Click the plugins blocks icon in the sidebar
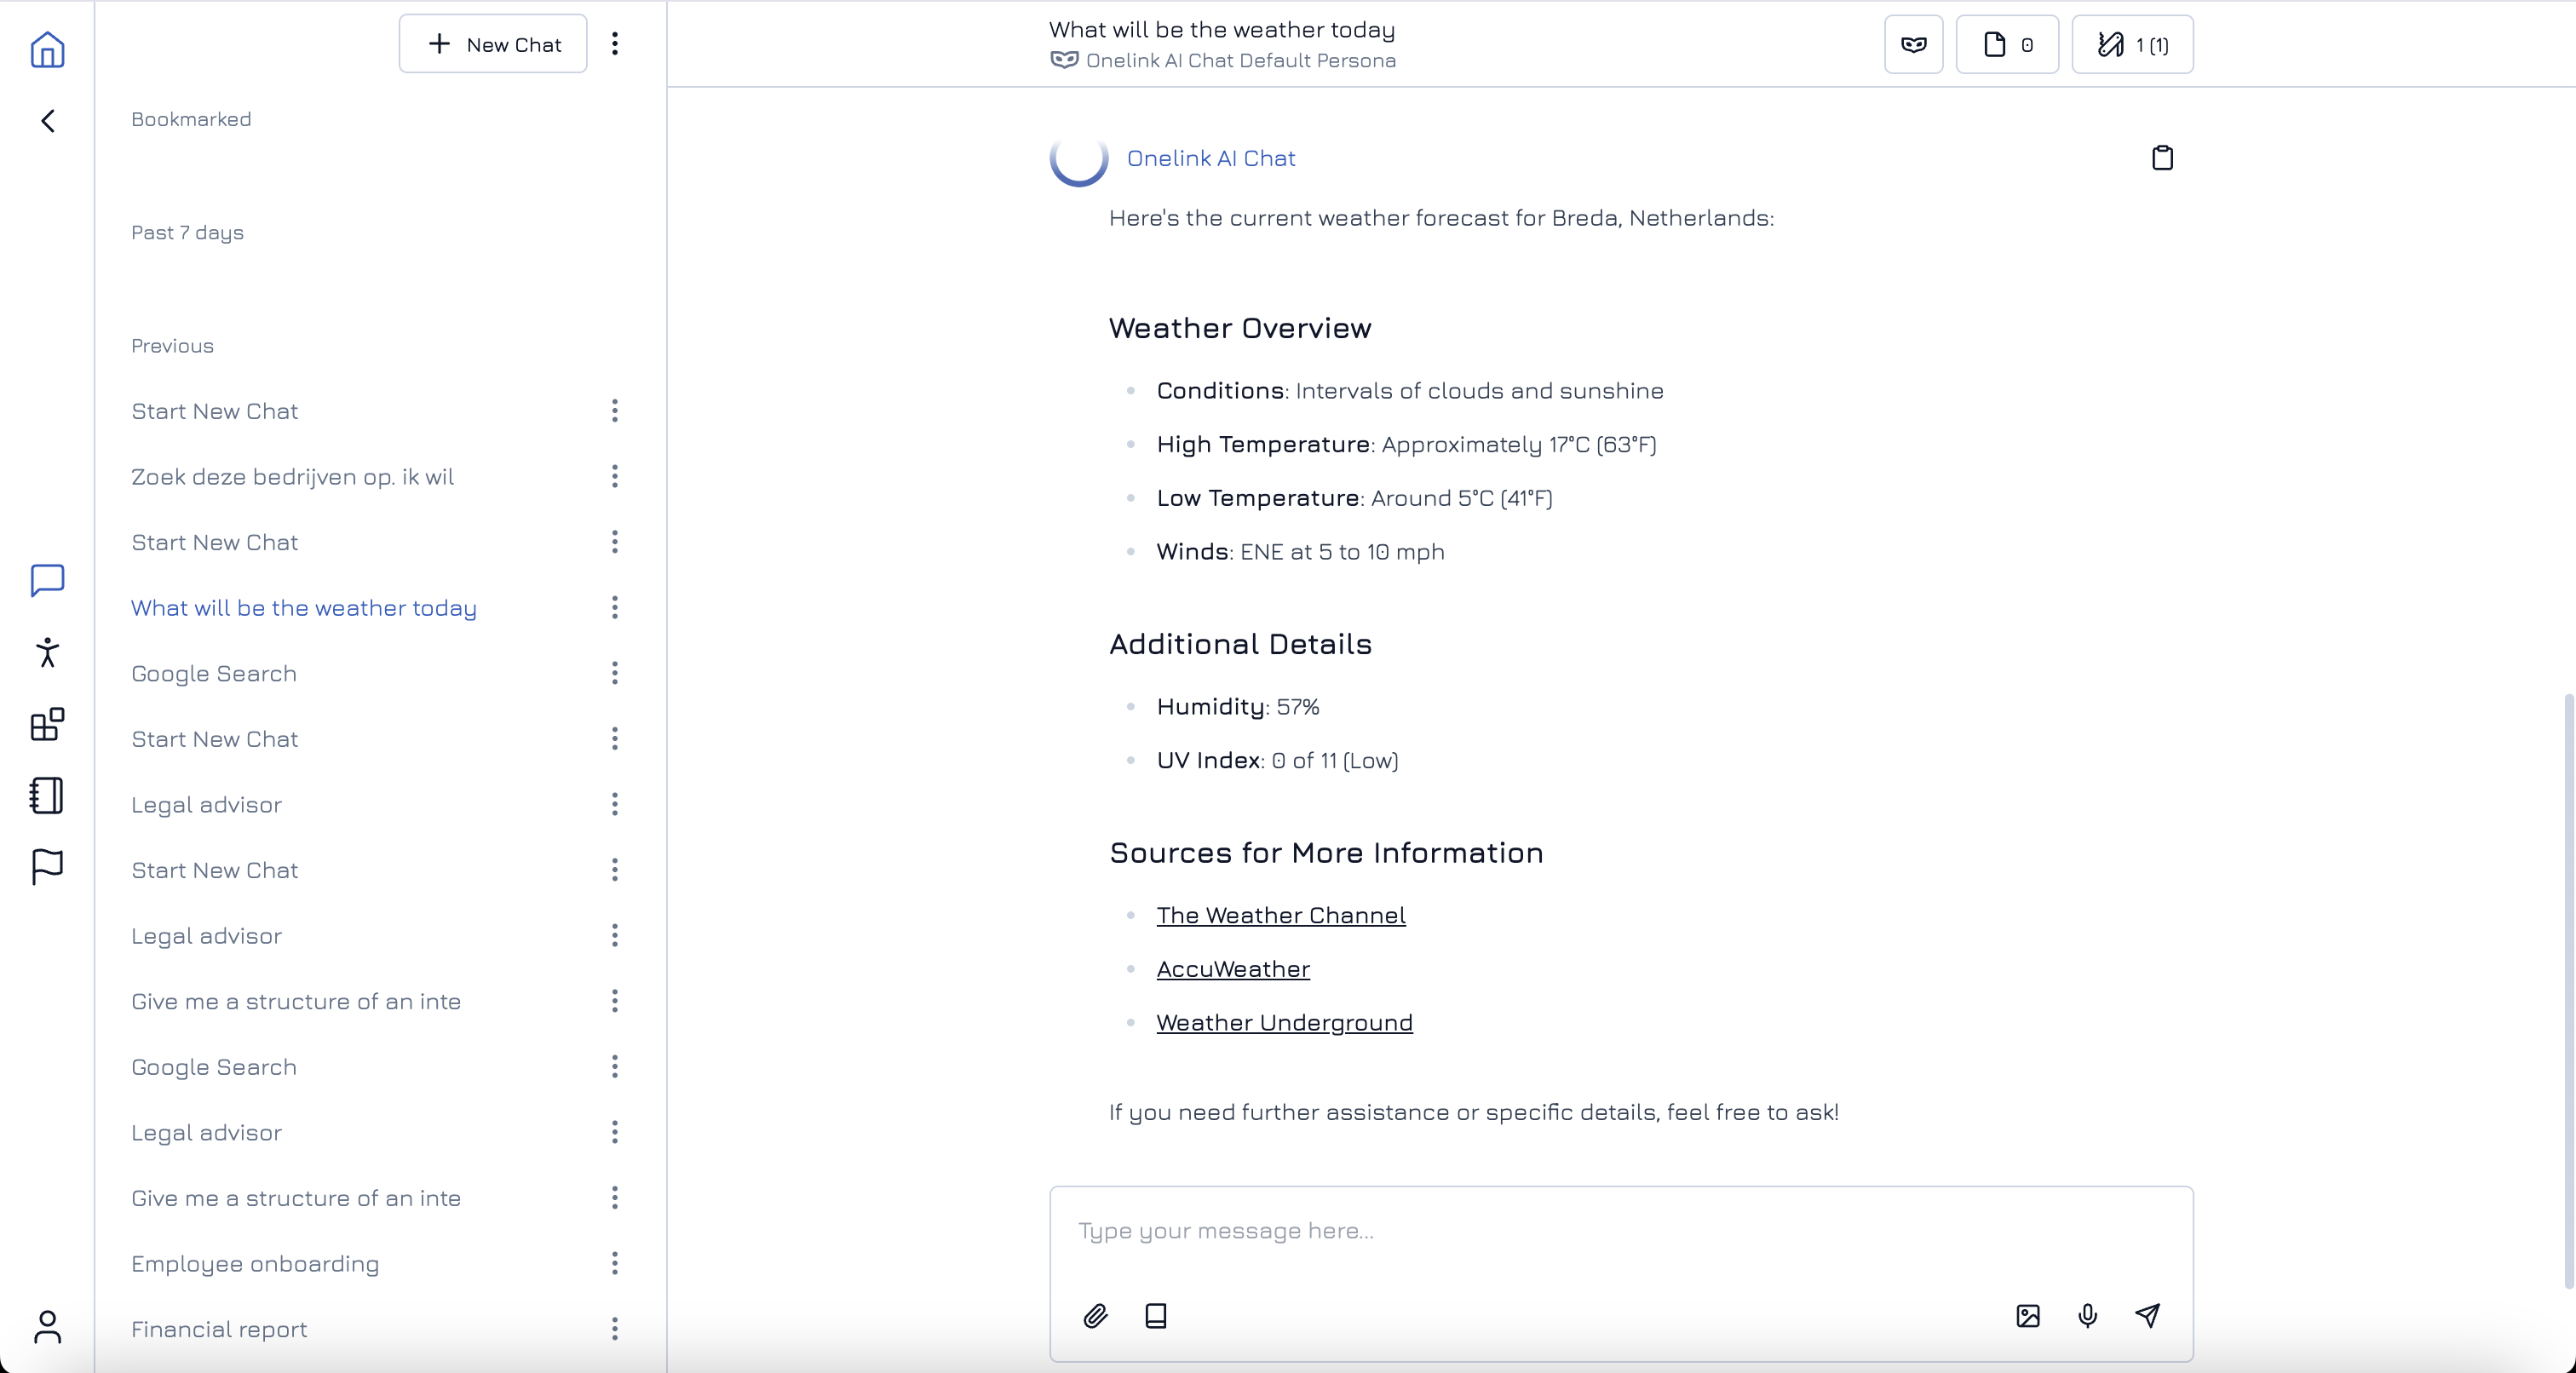2576x1373 pixels. click(x=47, y=725)
